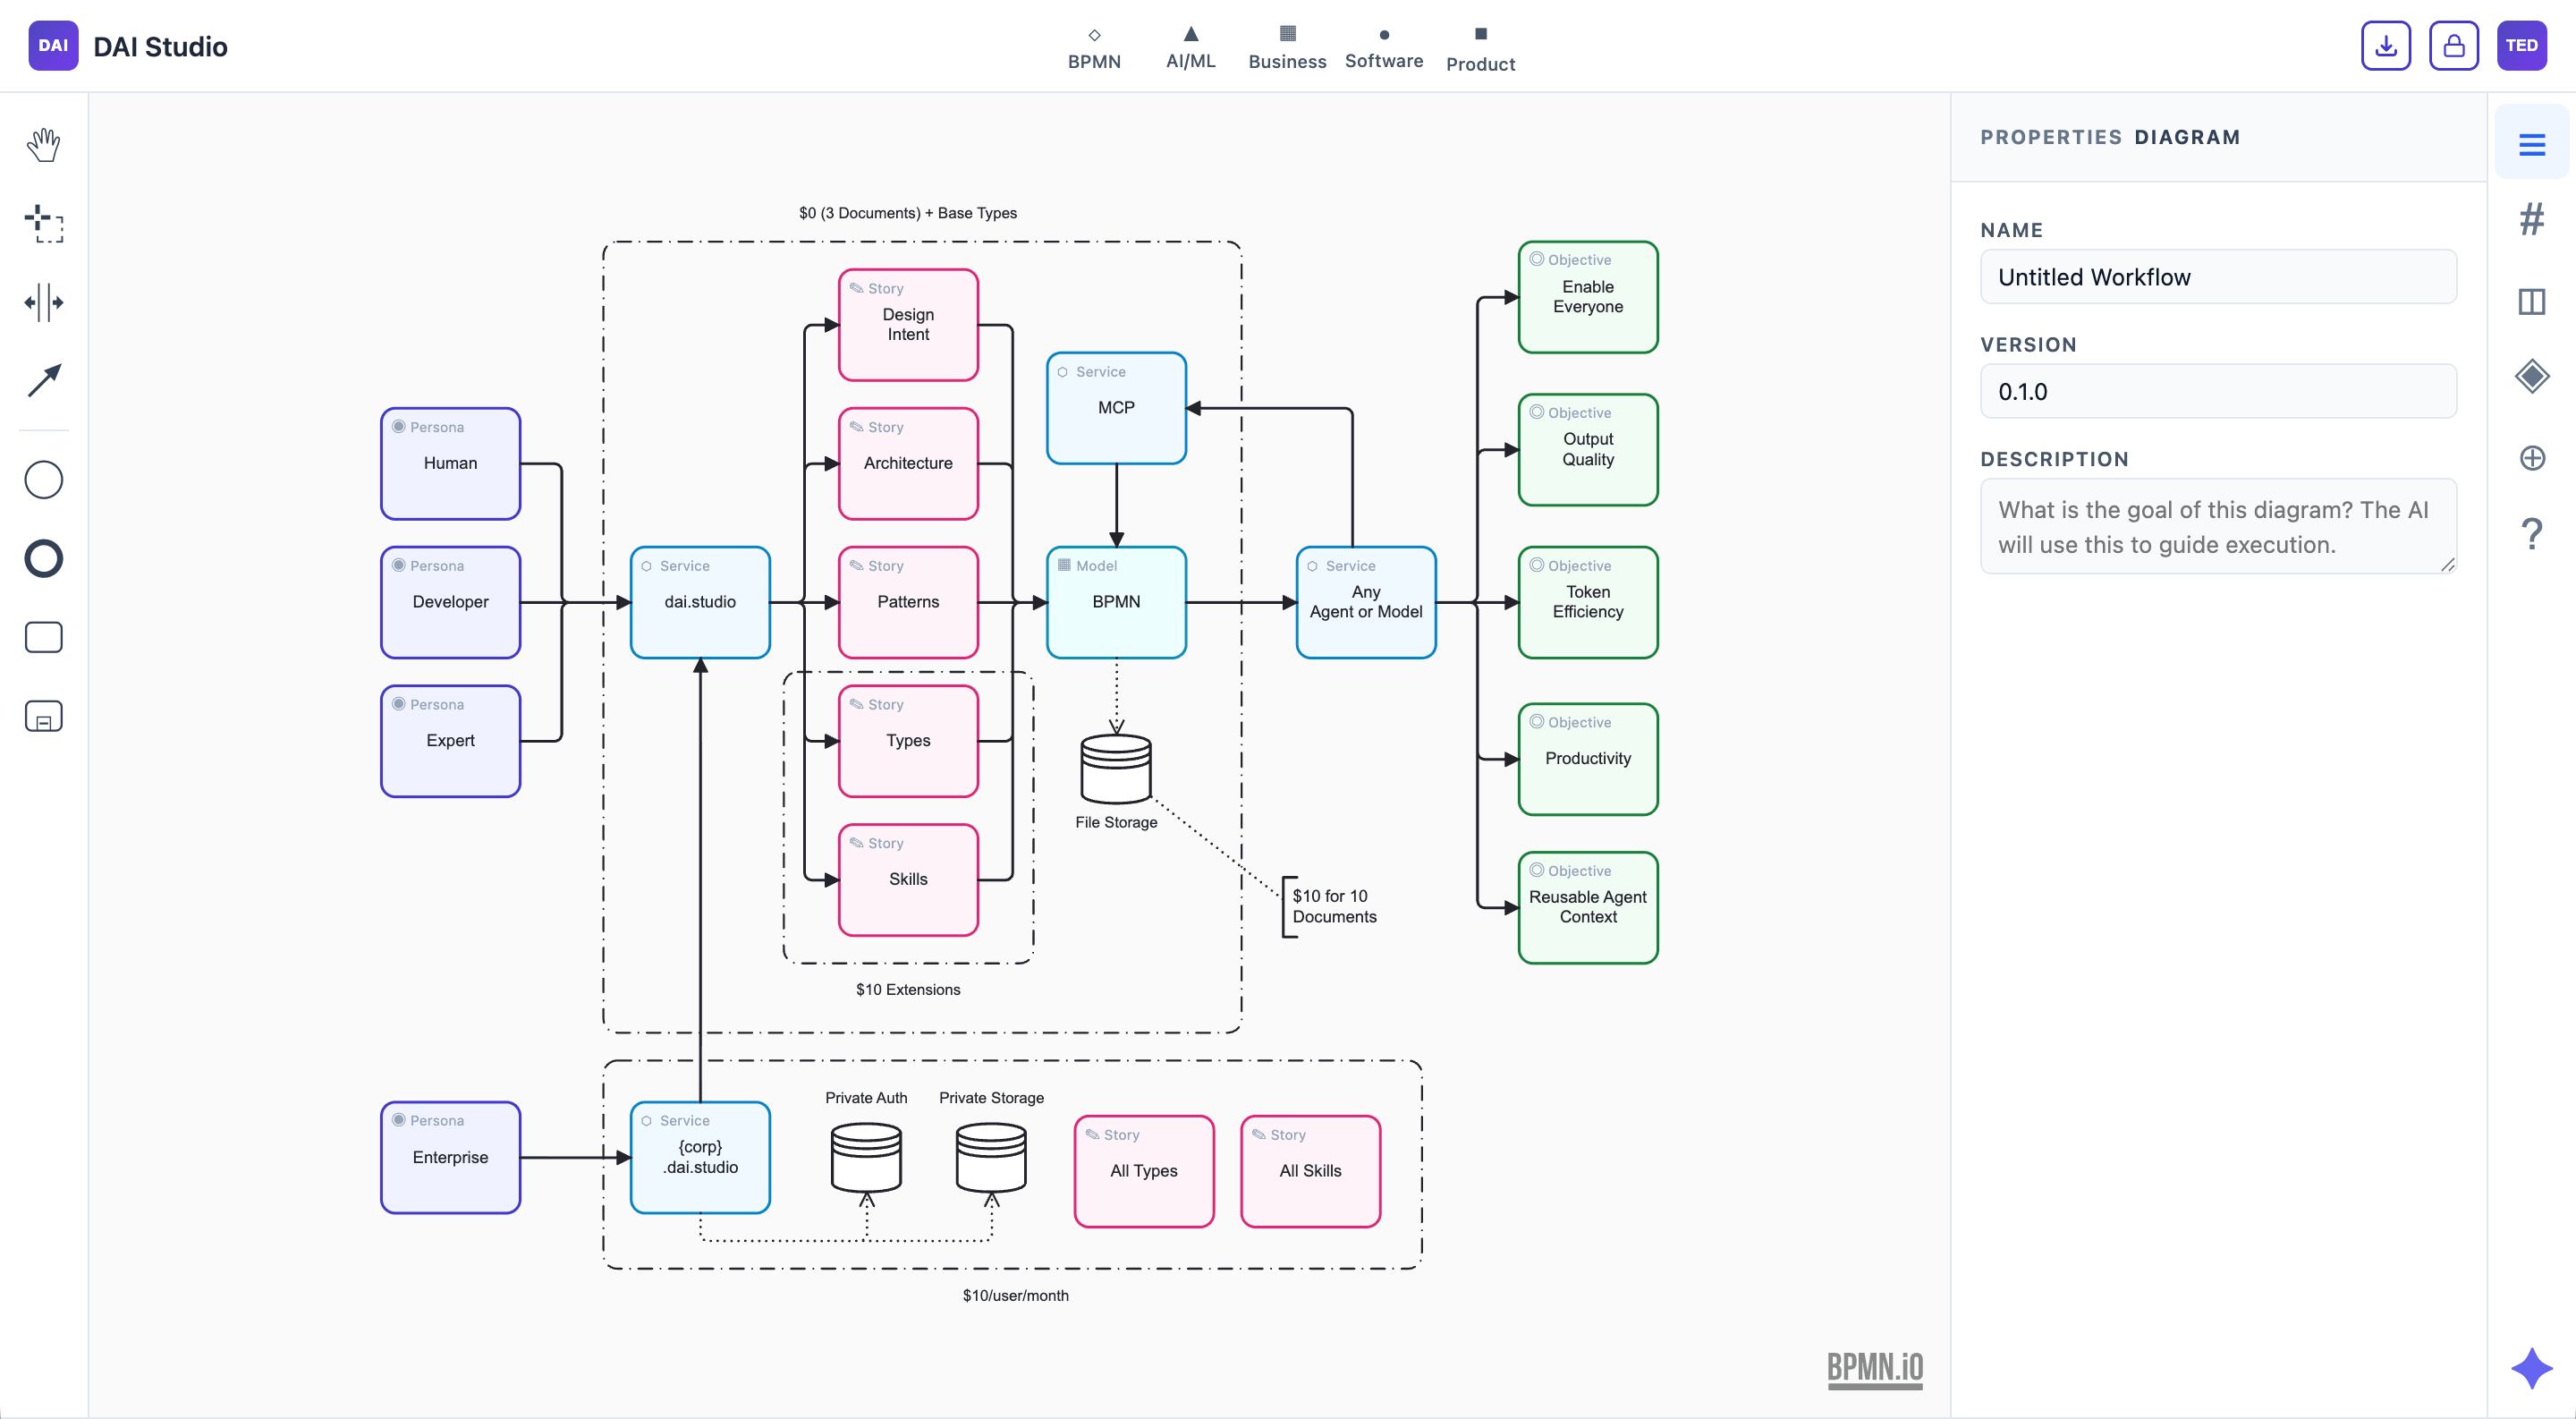Select the Enable Everyone objective node
This screenshot has width=2576, height=1419.
[x=1588, y=297]
